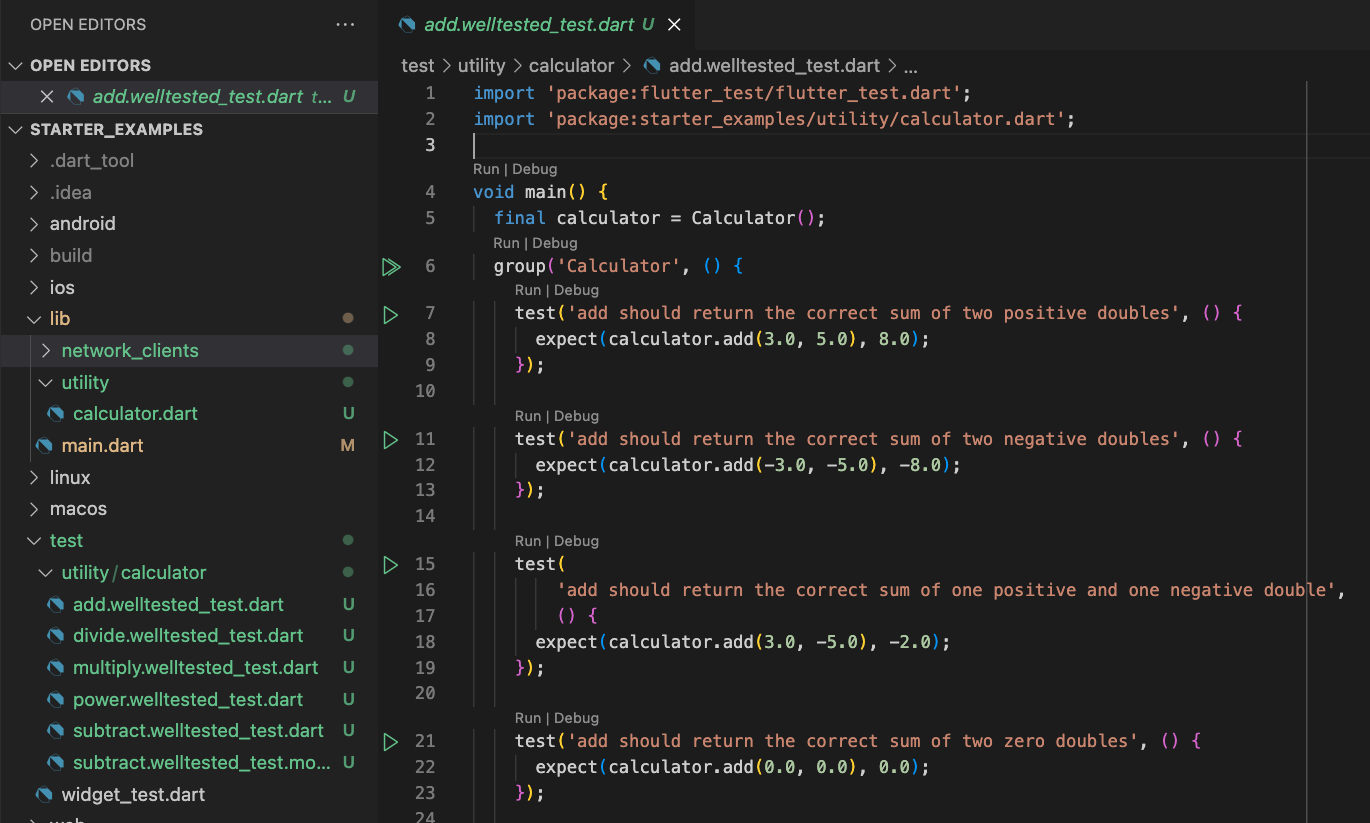
Task: Click Debug CodeLens above line 15 test
Action: pos(576,541)
